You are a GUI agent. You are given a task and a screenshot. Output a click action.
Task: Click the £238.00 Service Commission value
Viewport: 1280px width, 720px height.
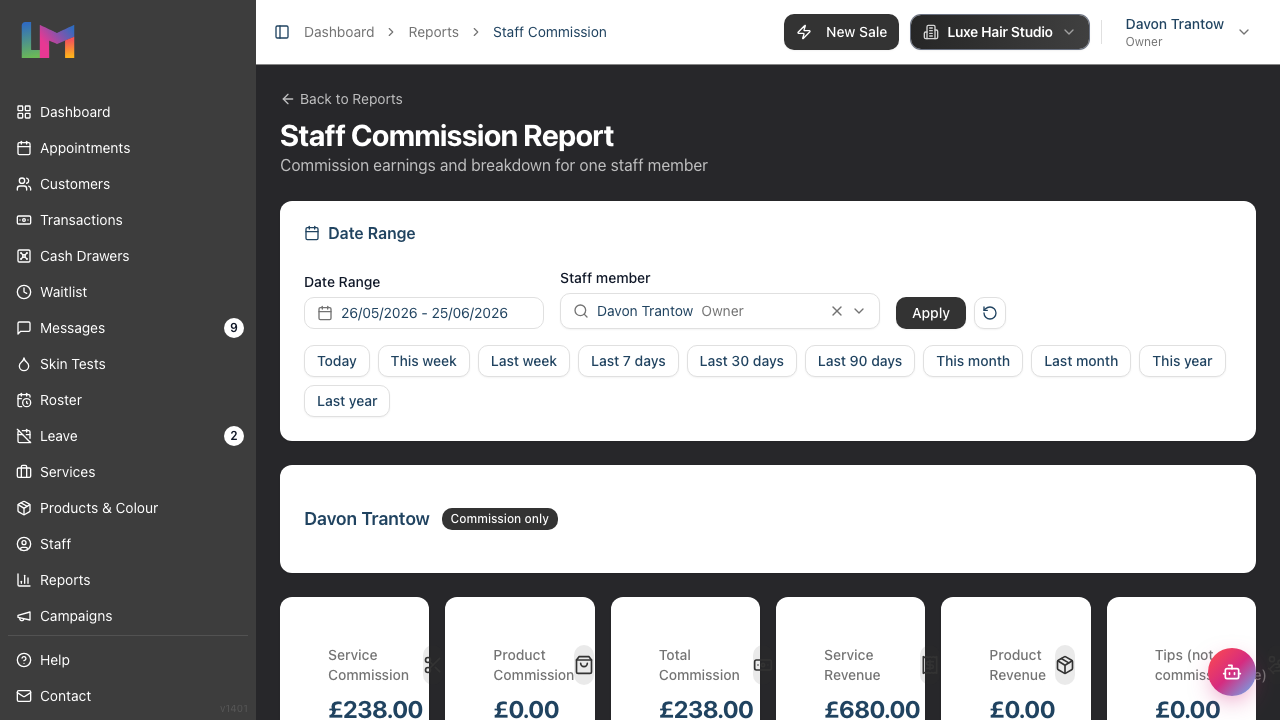point(376,709)
